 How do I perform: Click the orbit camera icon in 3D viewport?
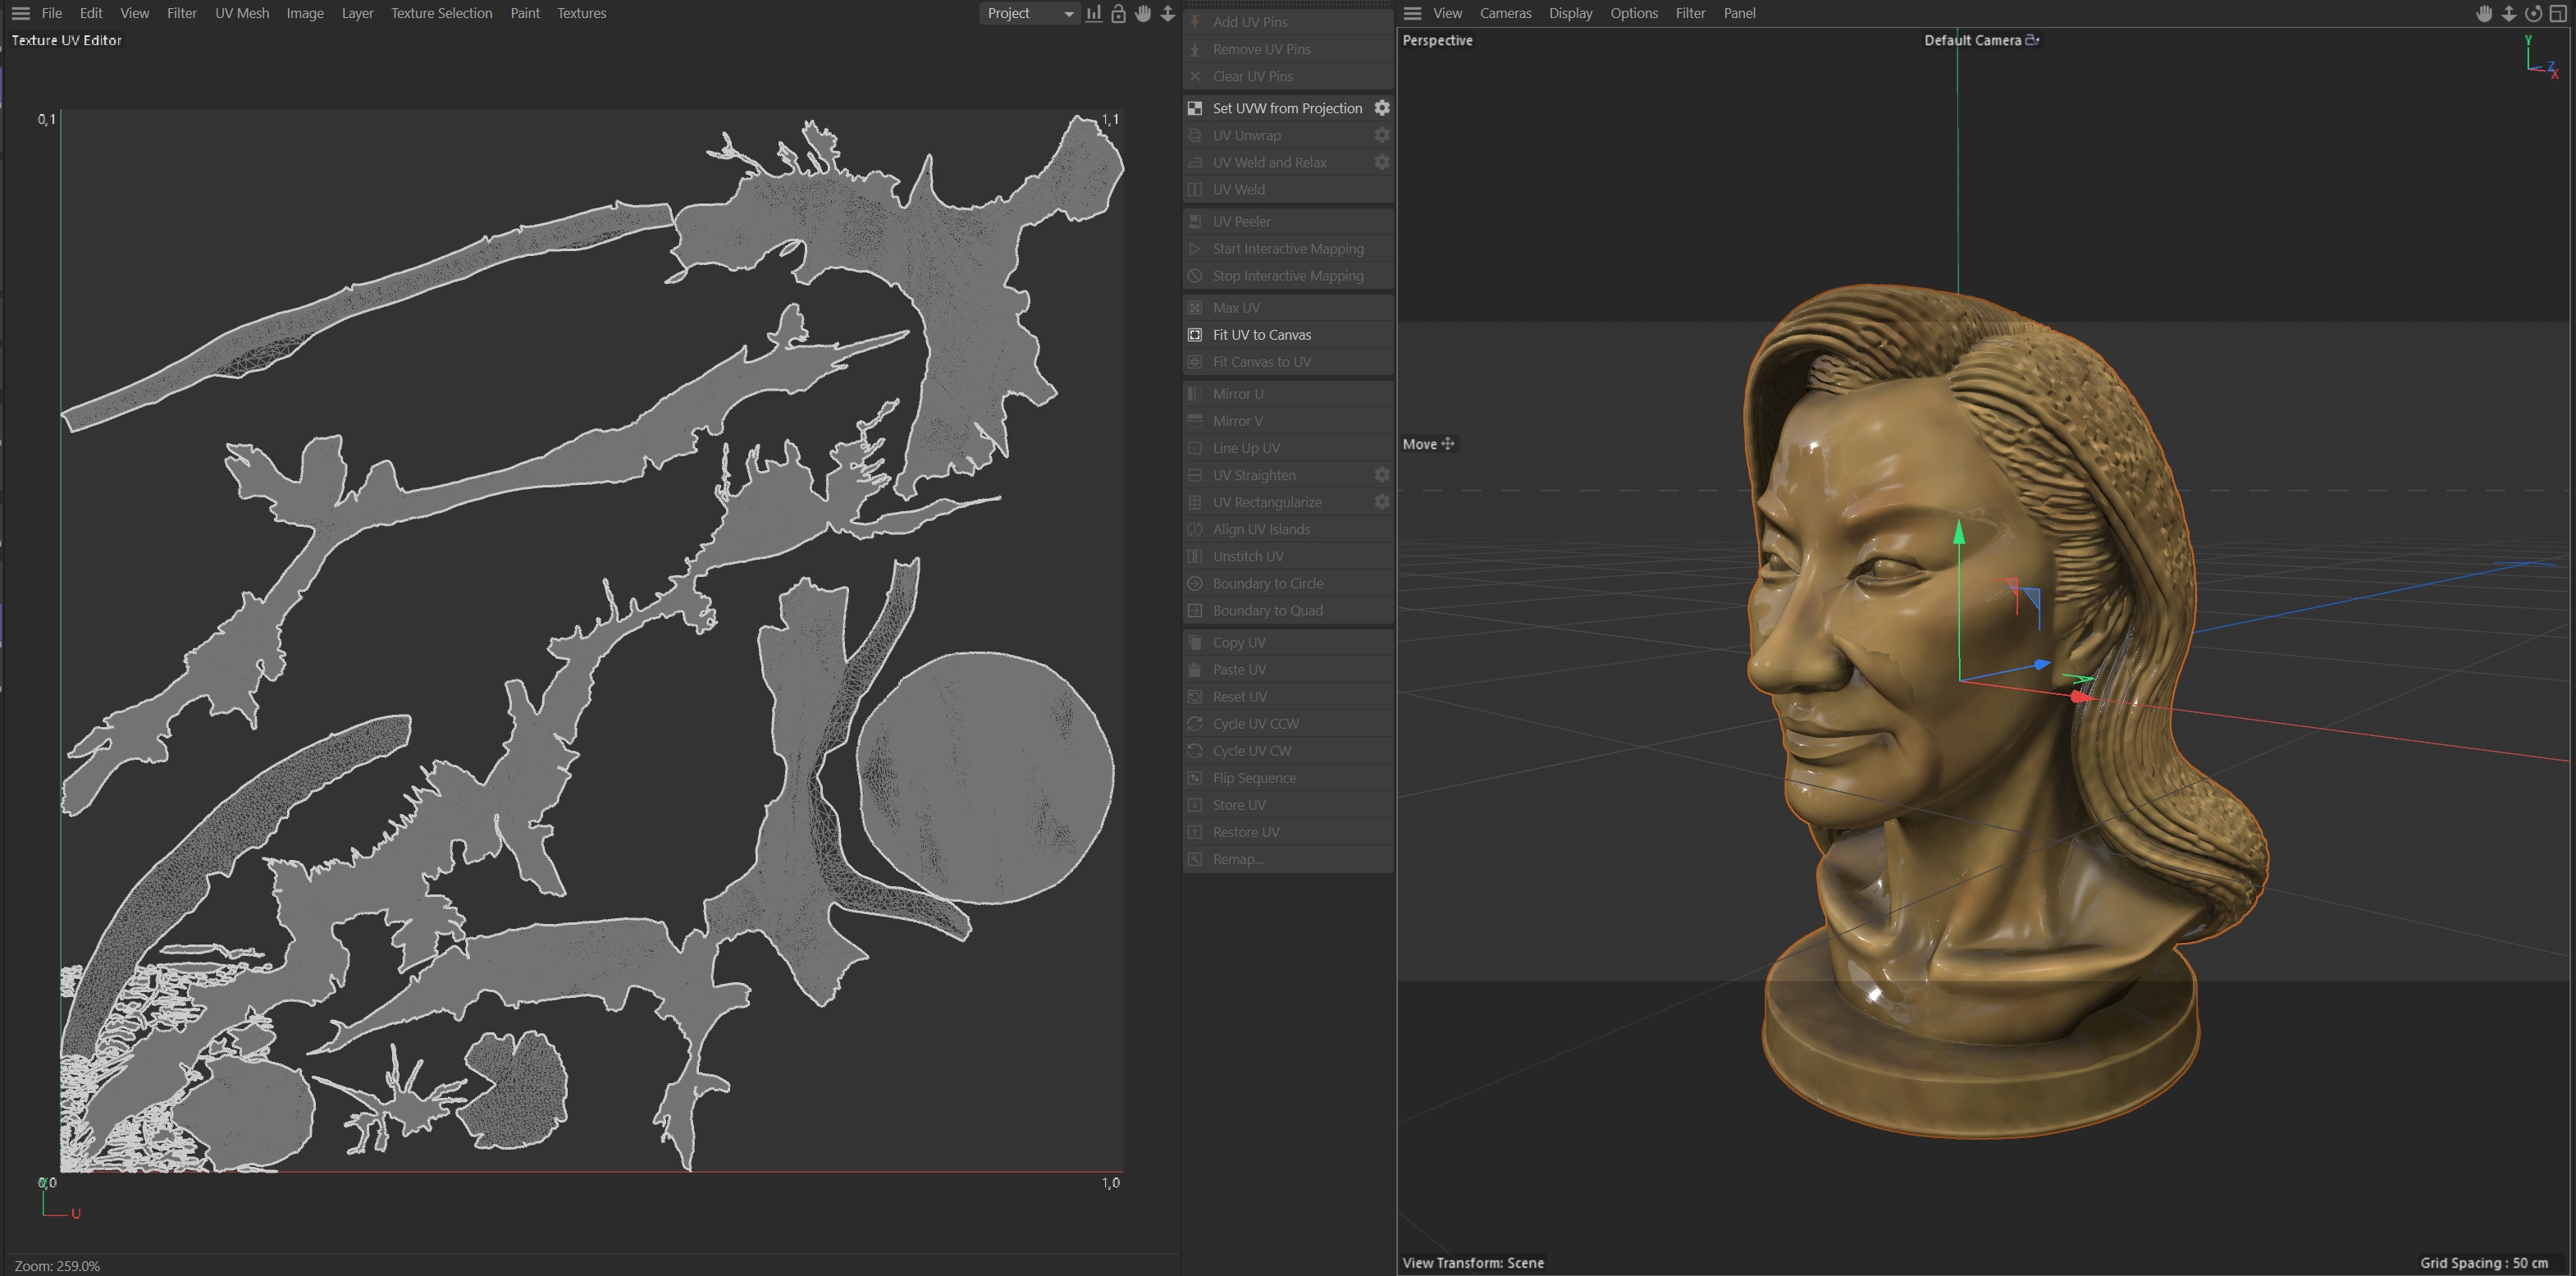[2533, 13]
